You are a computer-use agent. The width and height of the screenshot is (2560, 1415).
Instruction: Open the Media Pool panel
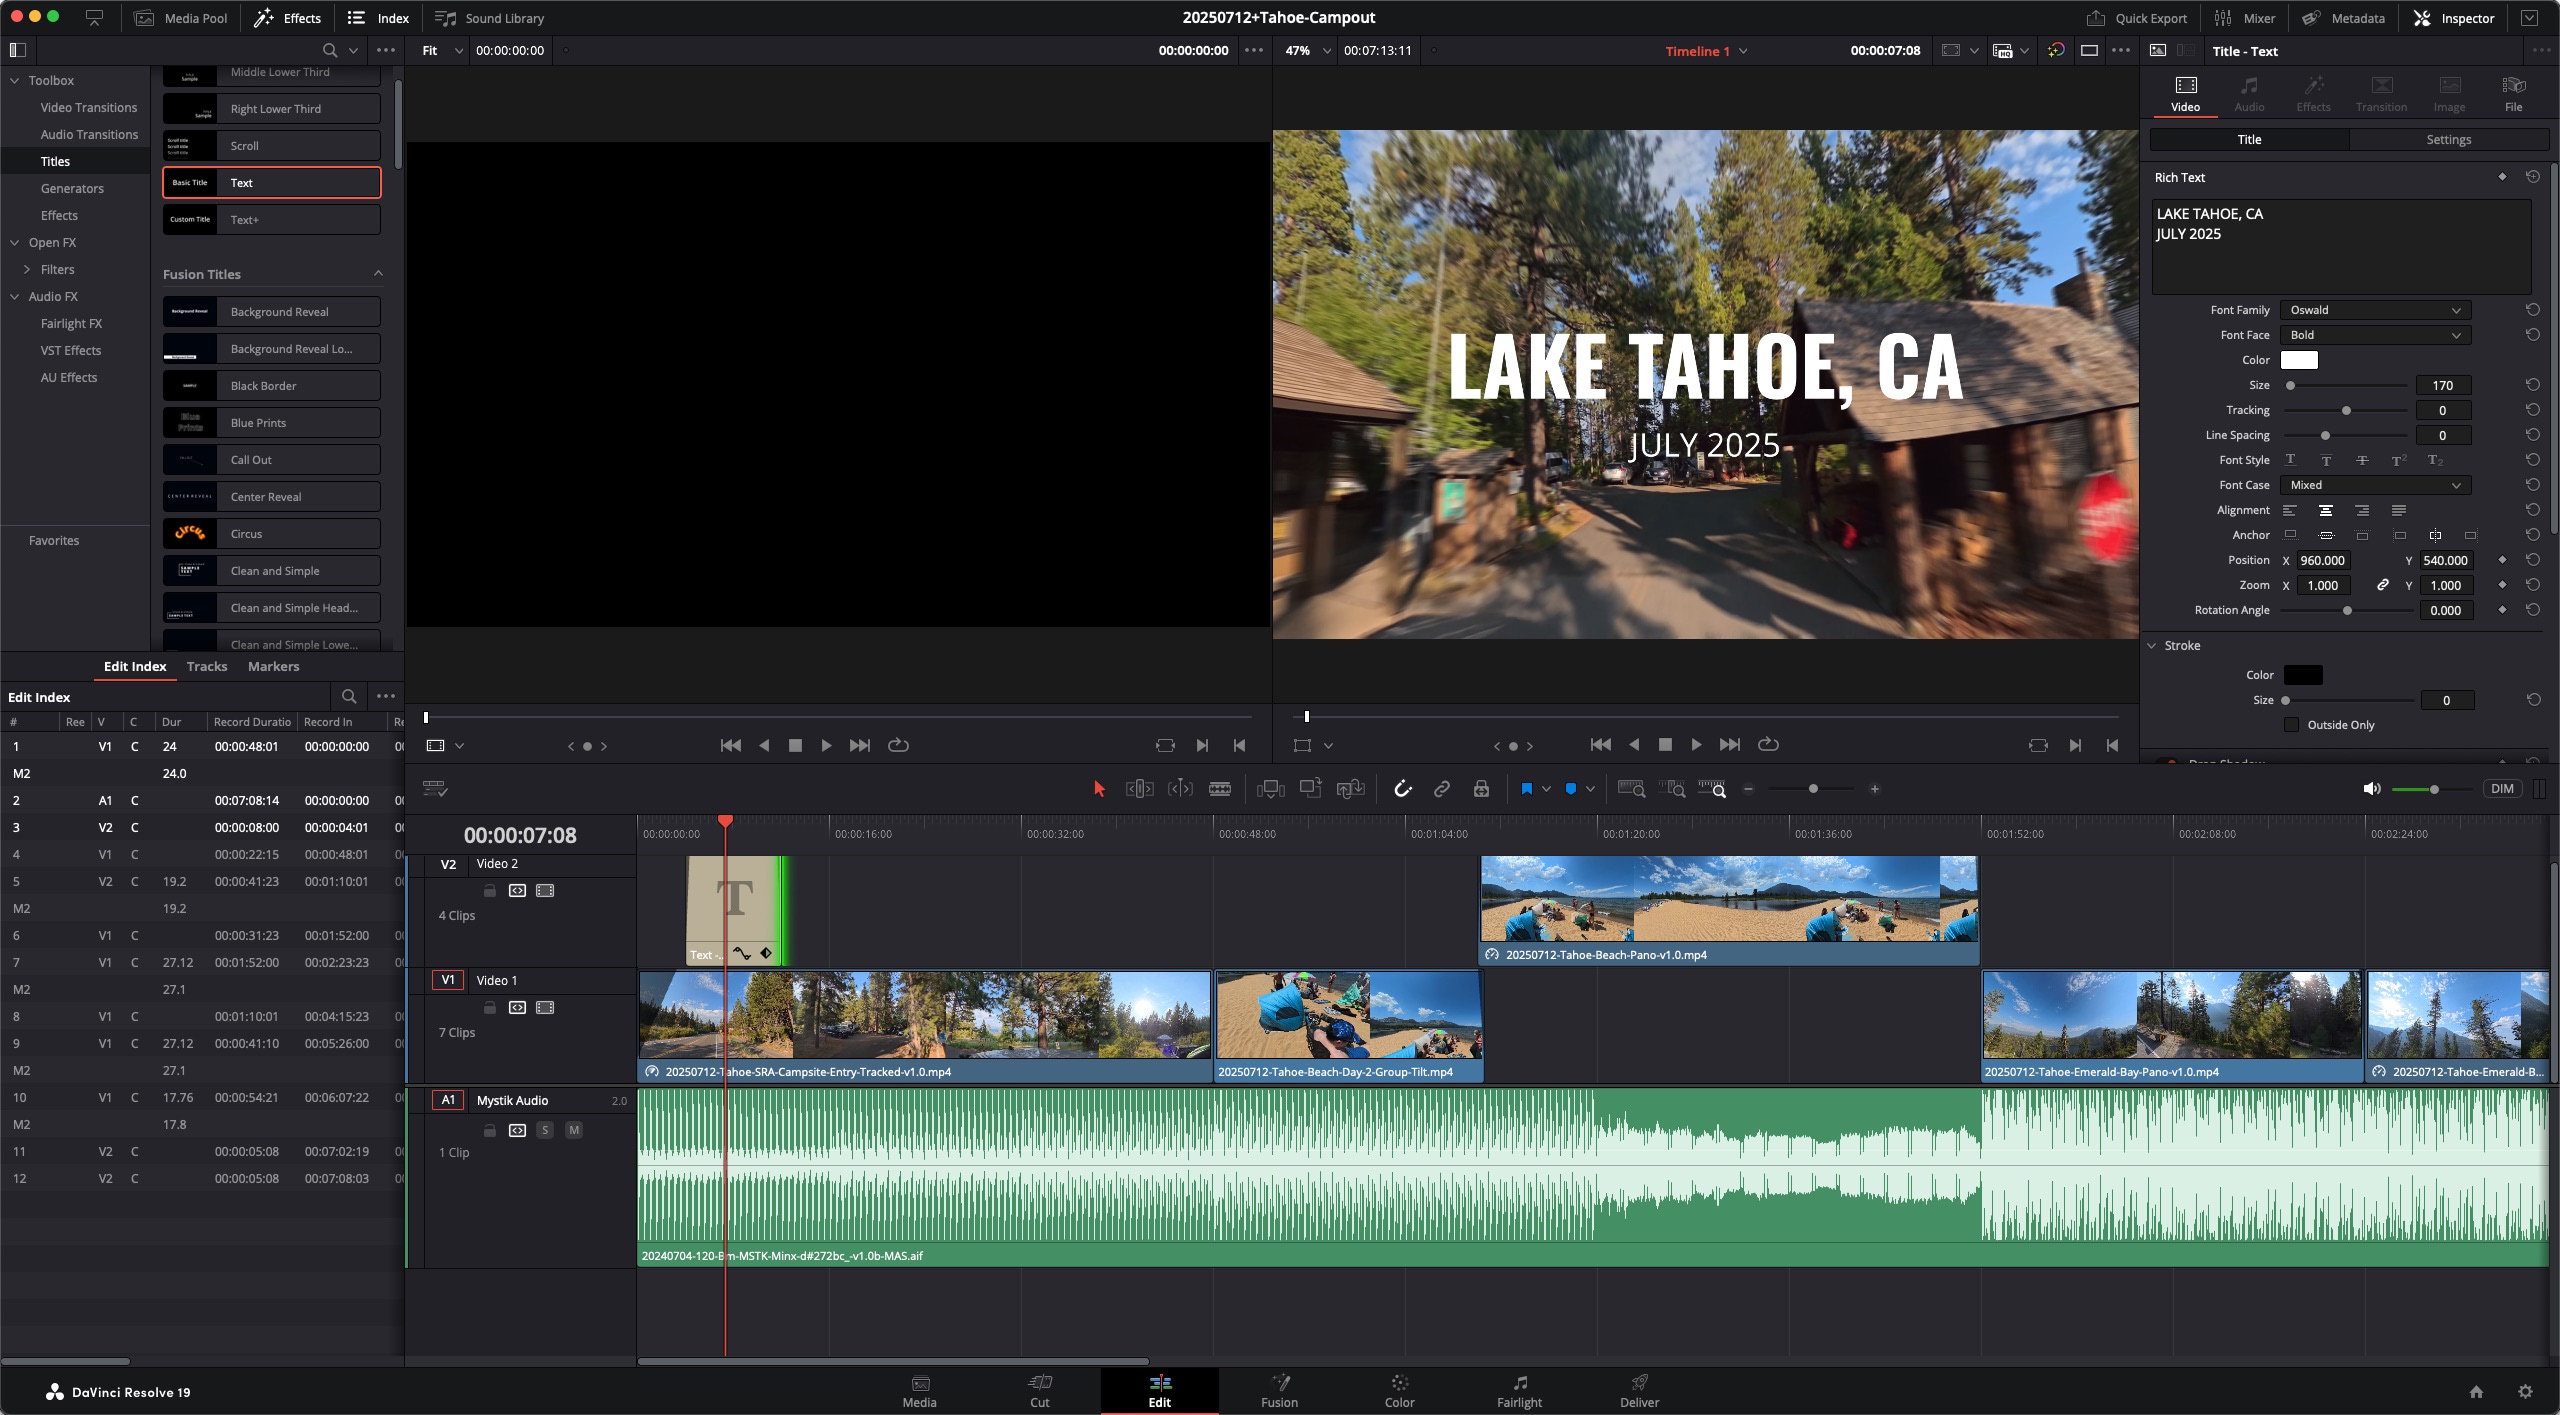pyautogui.click(x=180, y=17)
